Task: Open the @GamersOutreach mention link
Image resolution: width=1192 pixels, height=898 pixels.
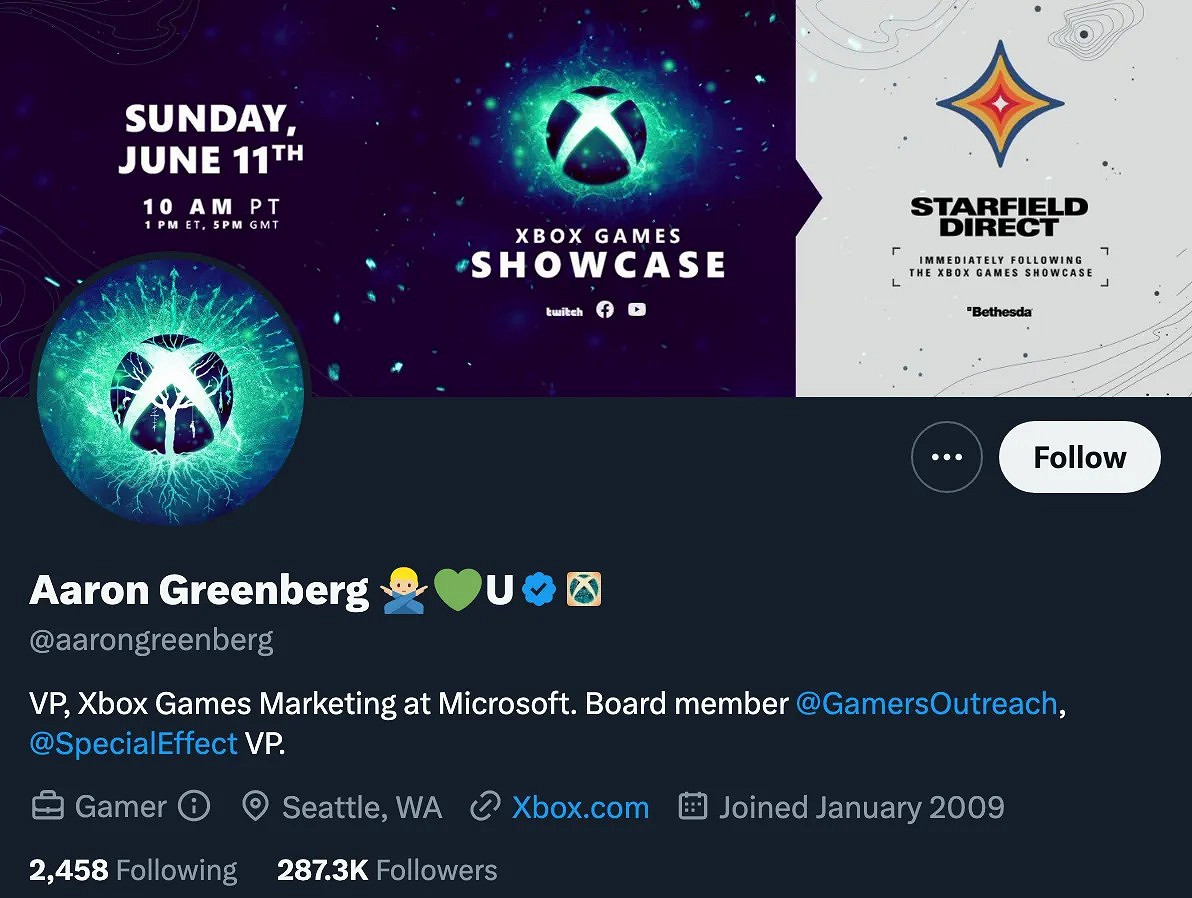Action: [x=926, y=703]
